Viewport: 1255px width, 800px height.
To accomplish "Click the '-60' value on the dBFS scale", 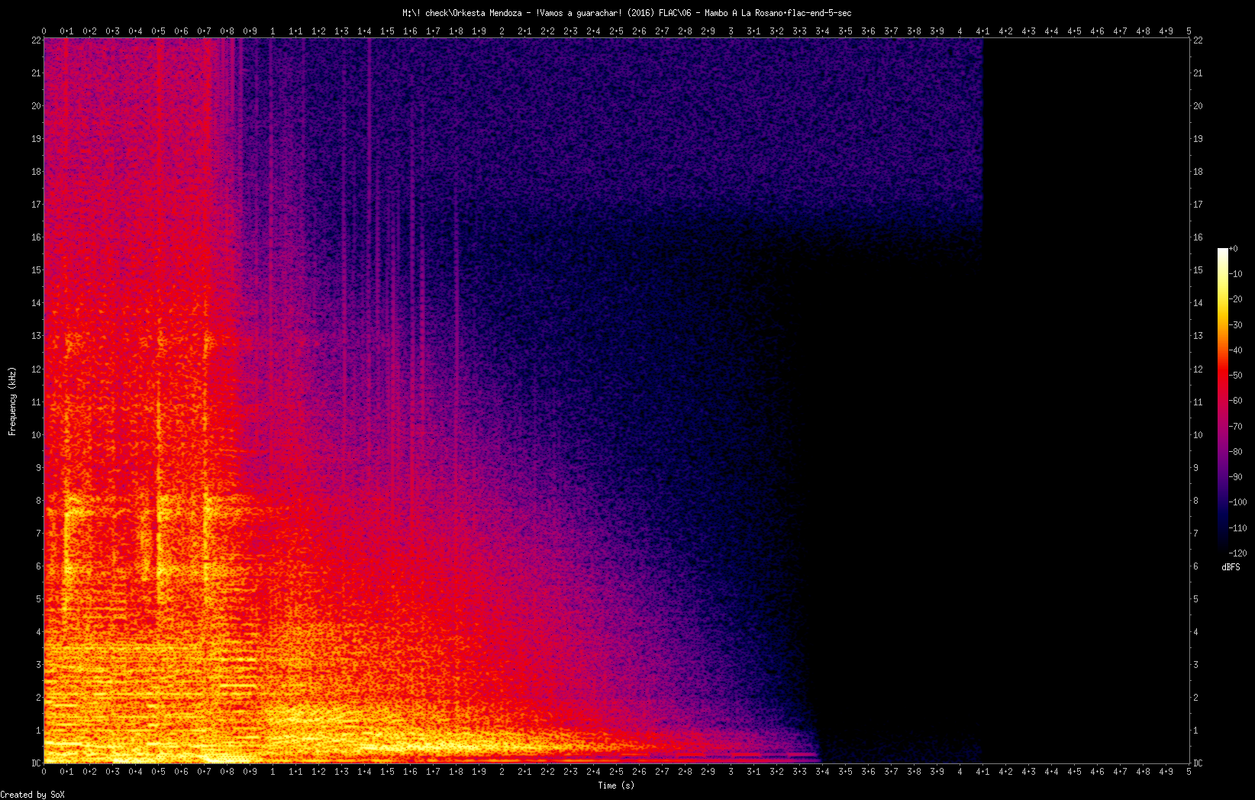I will pyautogui.click(x=1235, y=401).
